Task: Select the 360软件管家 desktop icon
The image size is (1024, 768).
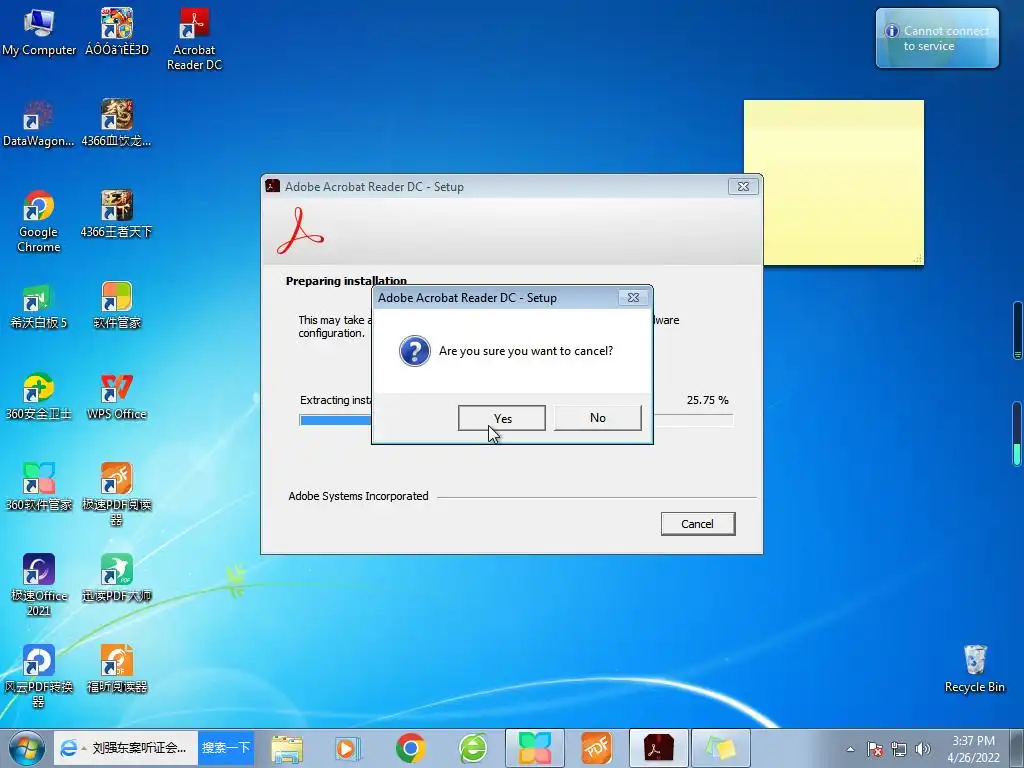Action: (39, 487)
